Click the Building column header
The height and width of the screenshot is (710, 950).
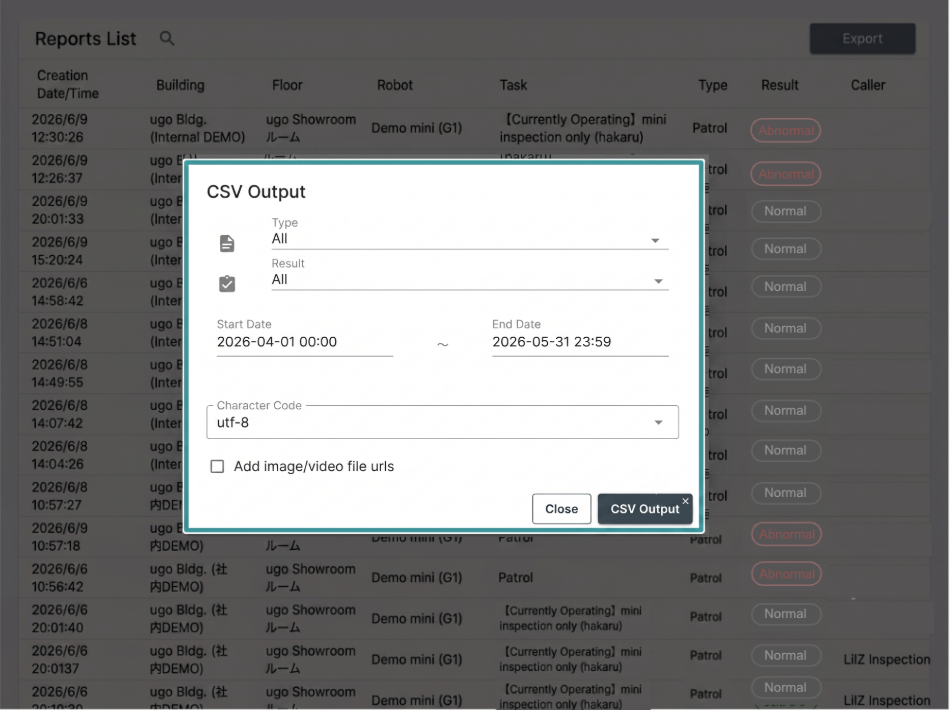[180, 85]
